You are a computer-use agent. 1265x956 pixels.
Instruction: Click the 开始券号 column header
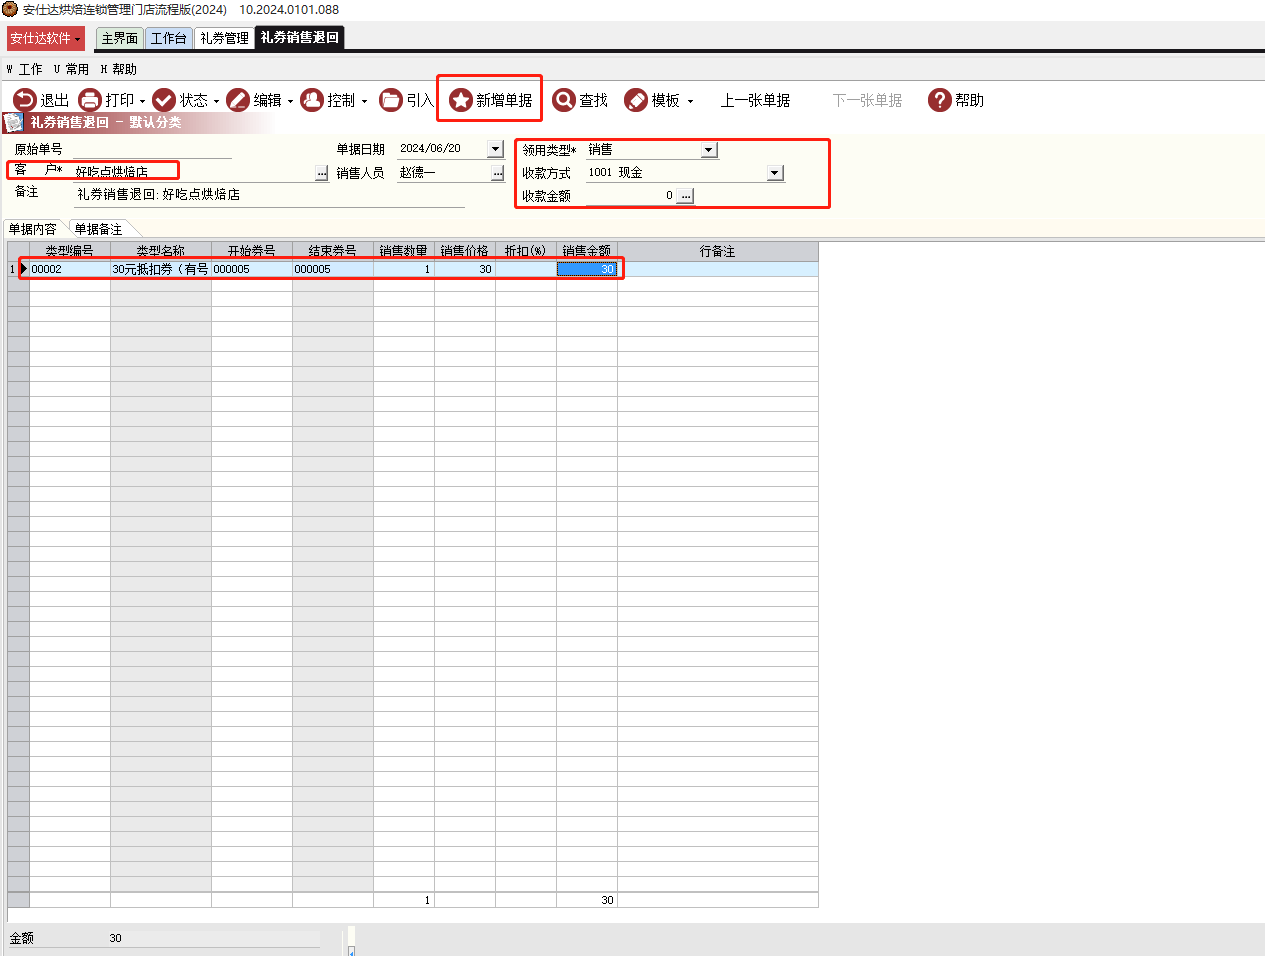click(x=252, y=251)
